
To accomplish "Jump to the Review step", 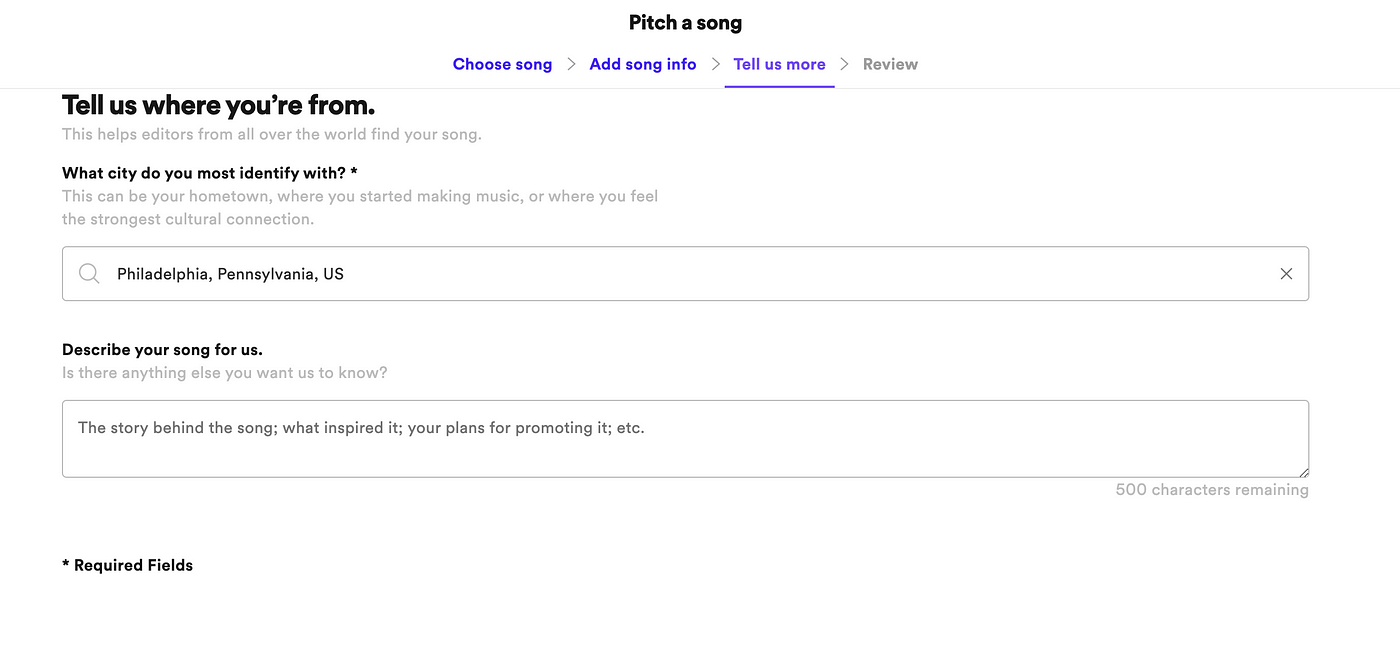I will click(x=890, y=64).
